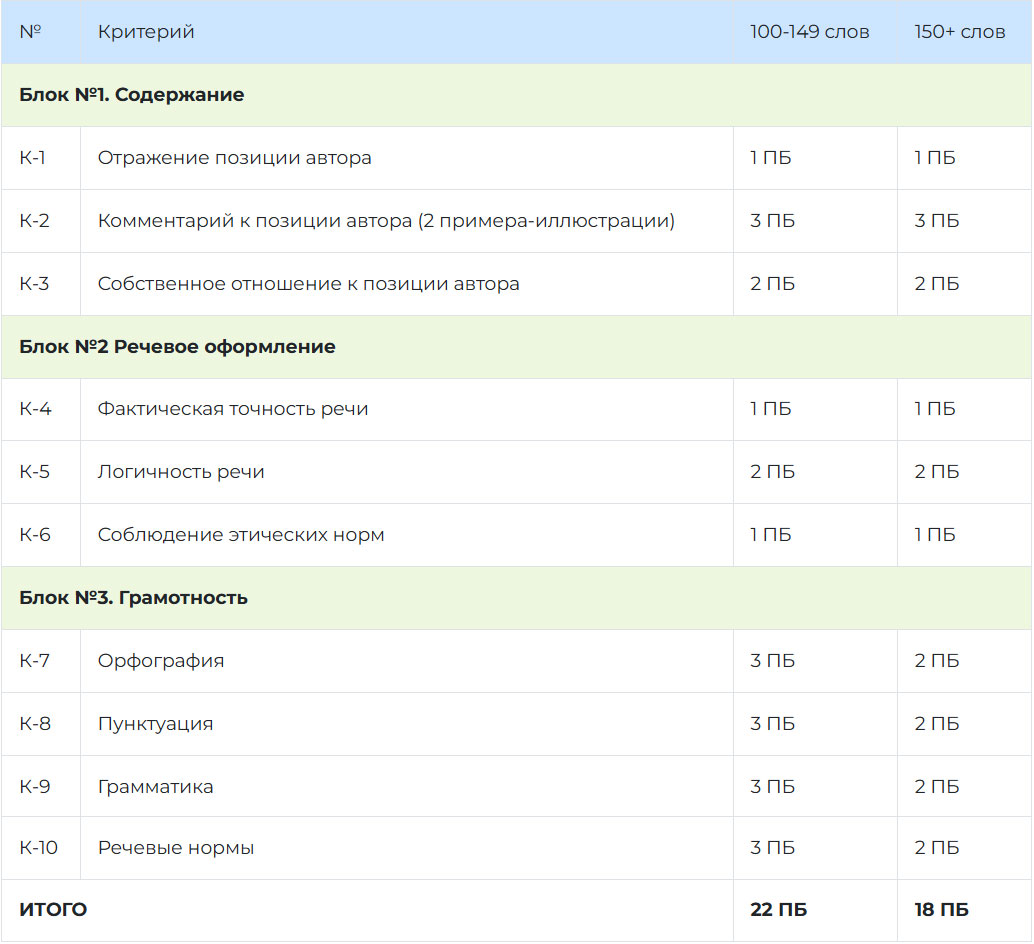Click the "Речевые нормы" criterion cell

pos(406,848)
